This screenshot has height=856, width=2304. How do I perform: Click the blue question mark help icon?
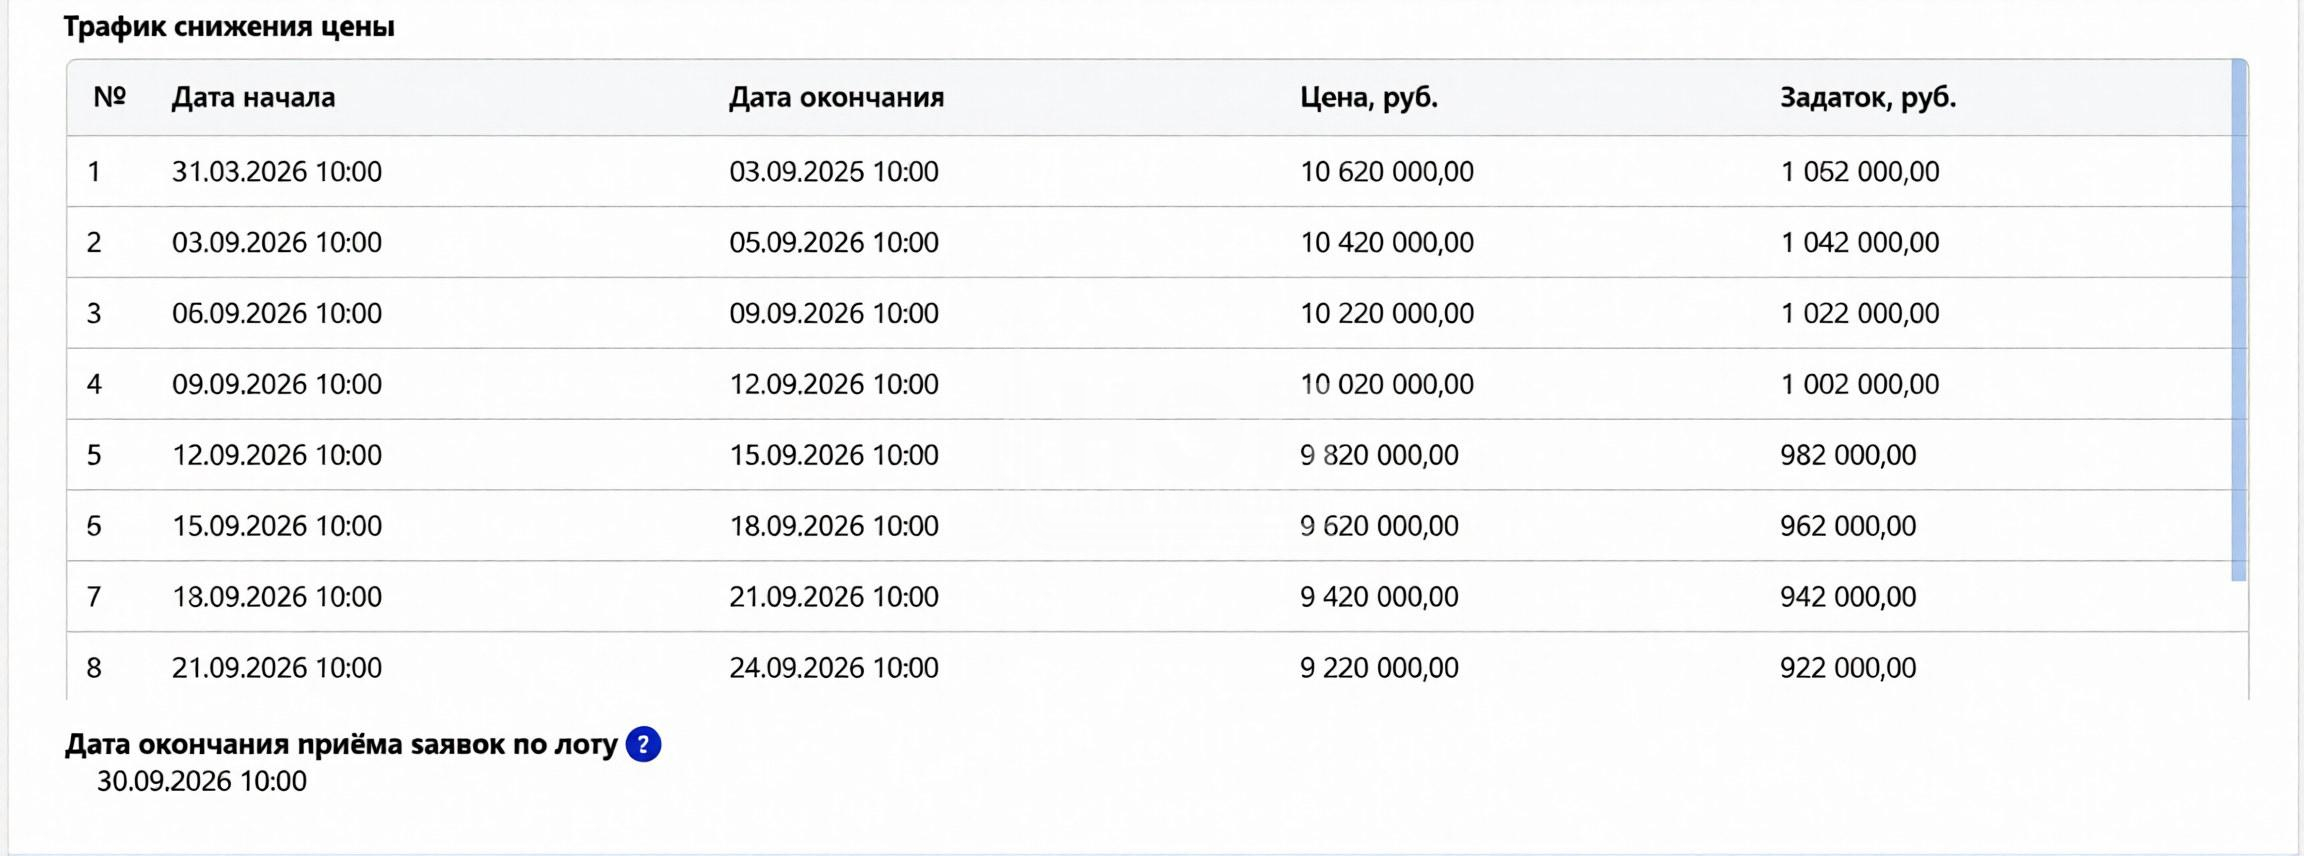pos(643,745)
